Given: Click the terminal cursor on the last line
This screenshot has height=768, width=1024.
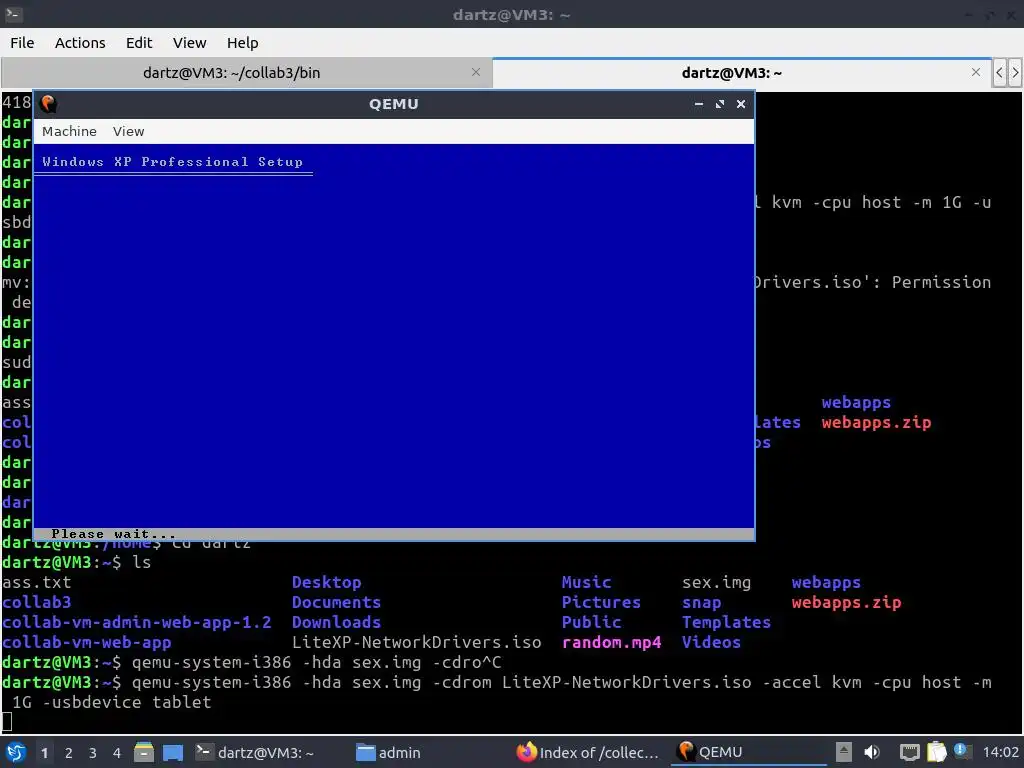Looking at the screenshot, I should 7,722.
